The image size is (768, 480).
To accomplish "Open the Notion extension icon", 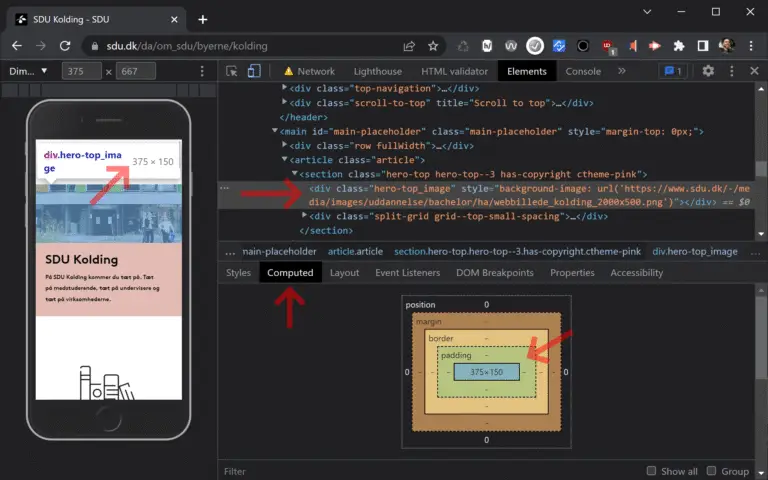I will [487, 46].
